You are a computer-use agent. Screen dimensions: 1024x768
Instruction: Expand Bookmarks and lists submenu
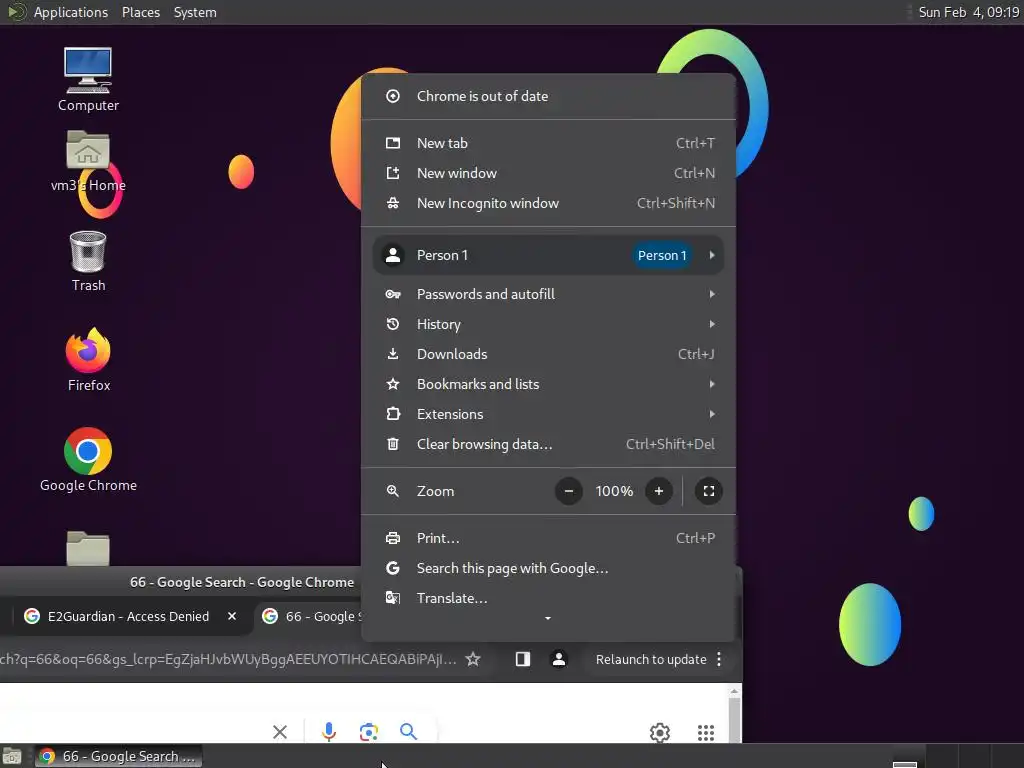coord(548,384)
